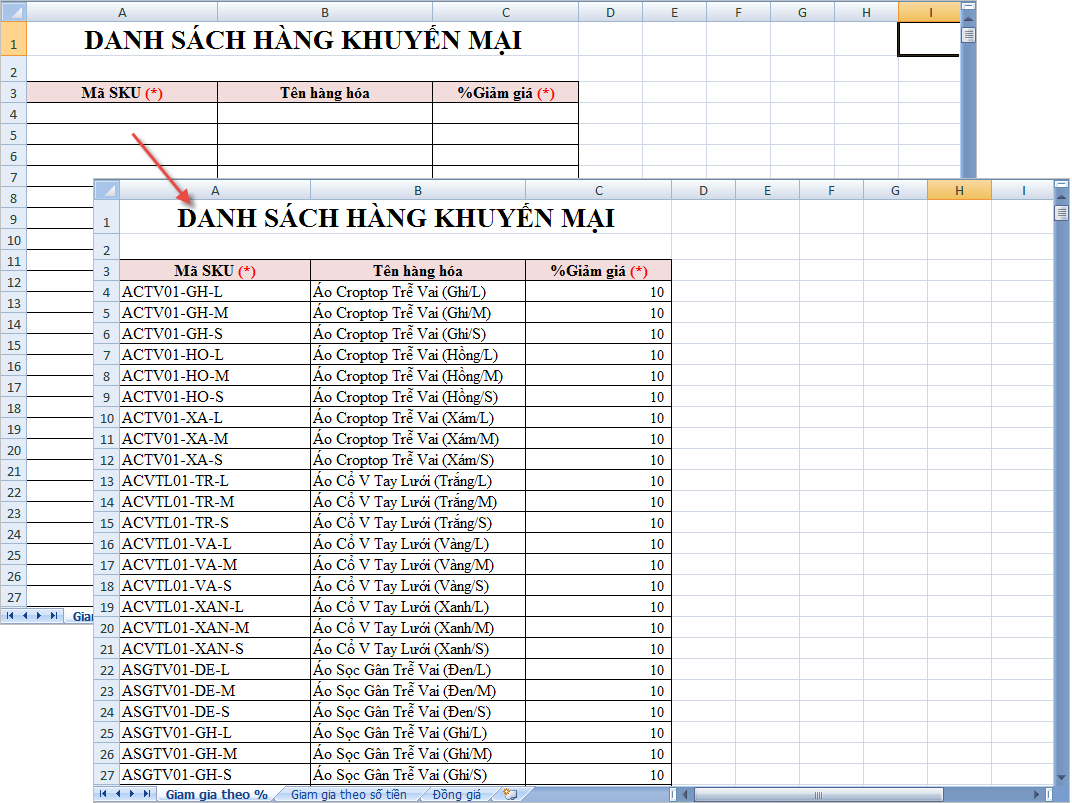Click last-sheet arrow in back window
1072x803 pixels.
click(54, 615)
